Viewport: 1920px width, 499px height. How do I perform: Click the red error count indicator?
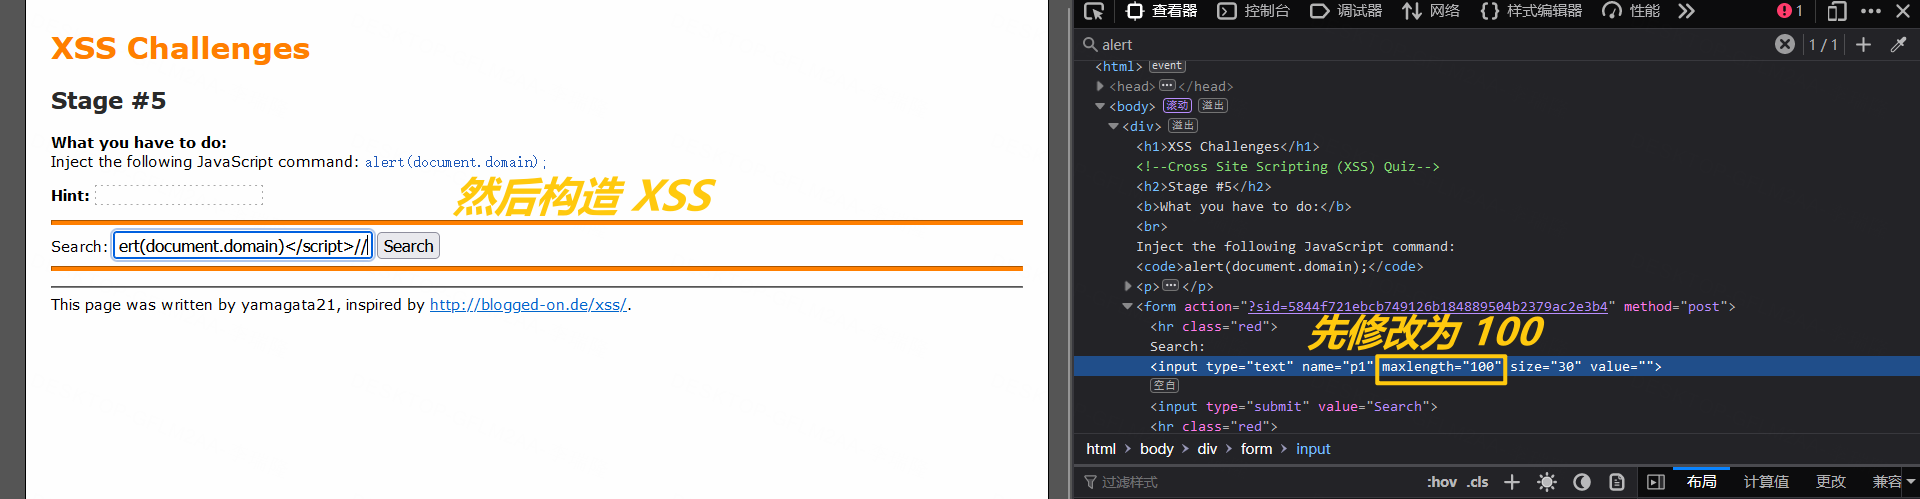tap(1790, 11)
